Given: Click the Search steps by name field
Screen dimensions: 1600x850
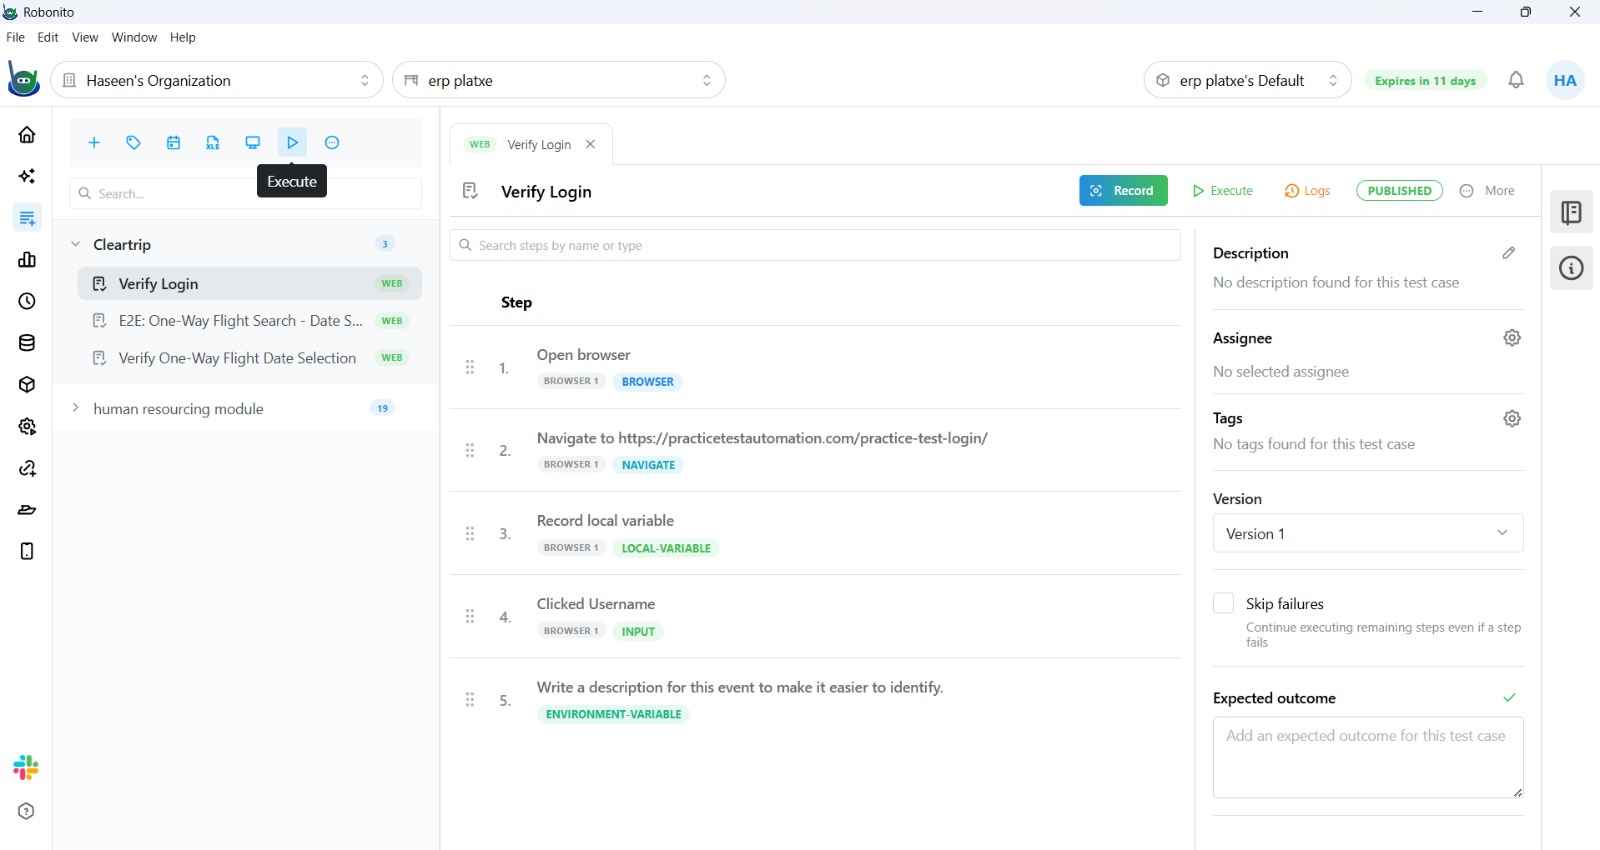Looking at the screenshot, I should pos(815,245).
